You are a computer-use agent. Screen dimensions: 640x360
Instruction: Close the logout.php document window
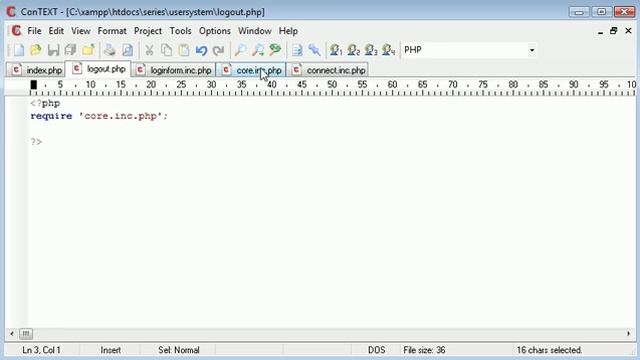pos(628,31)
